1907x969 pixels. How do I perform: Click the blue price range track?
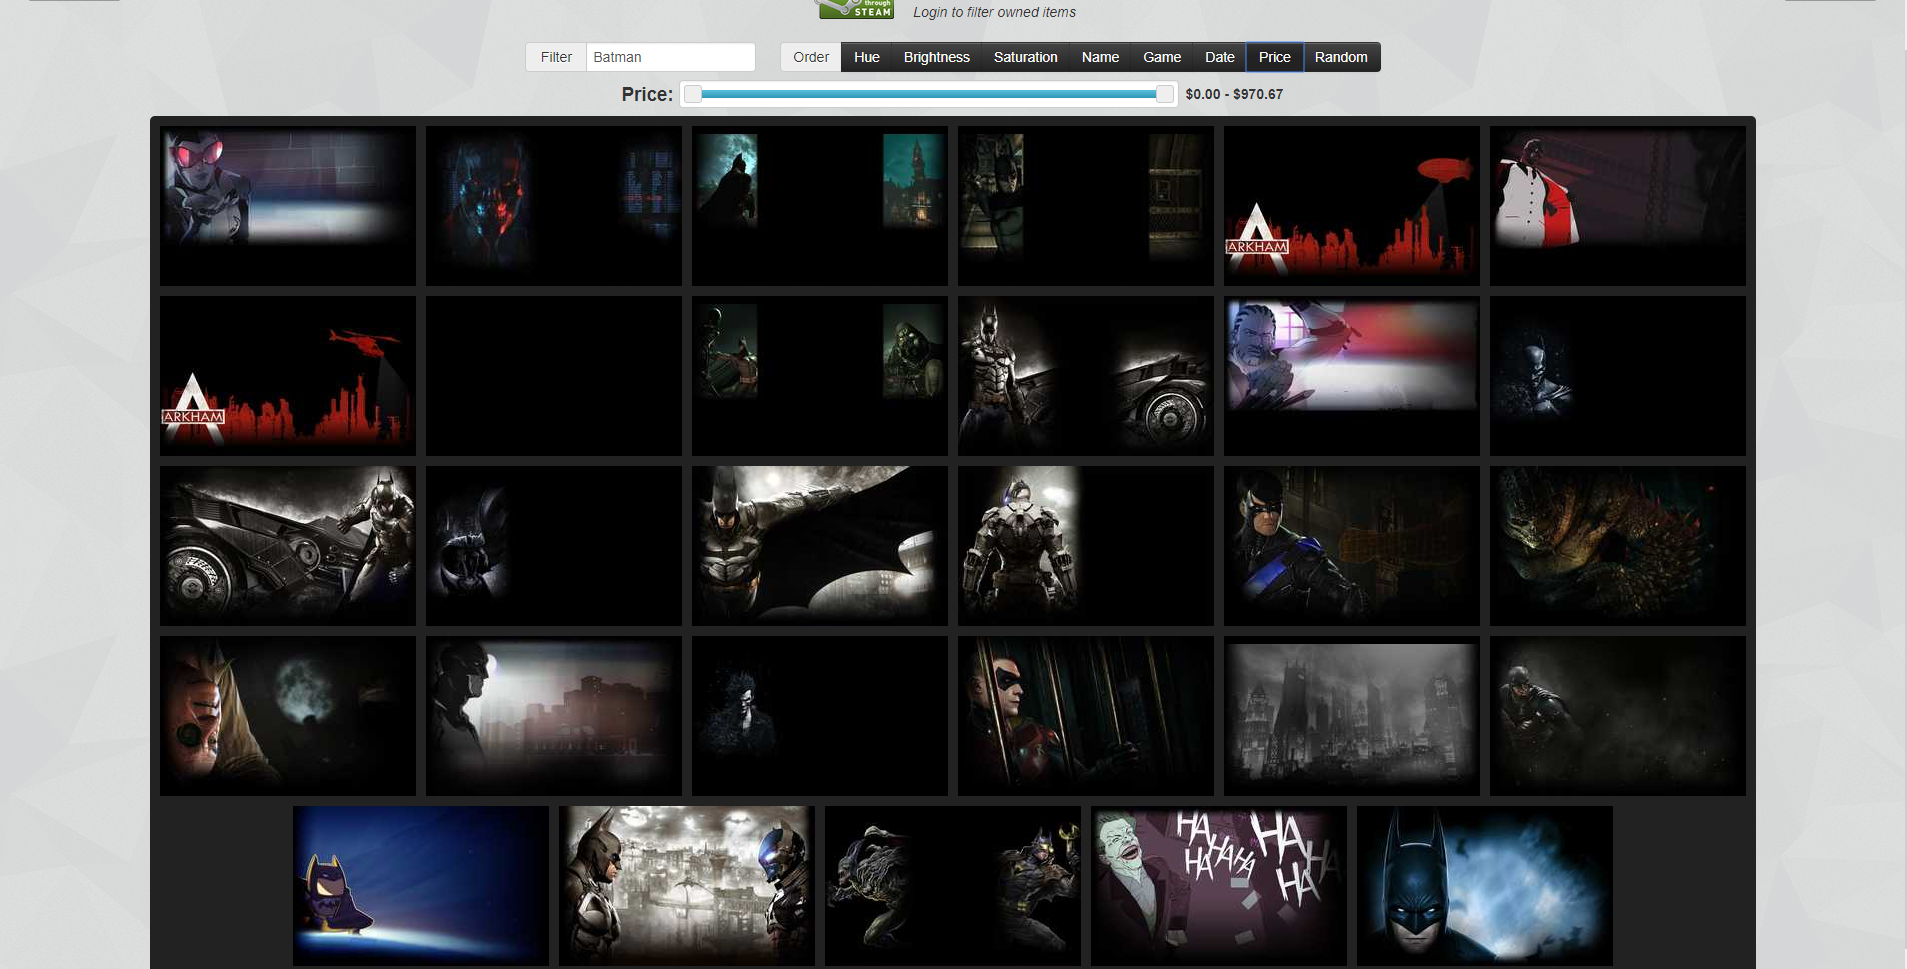(x=928, y=94)
